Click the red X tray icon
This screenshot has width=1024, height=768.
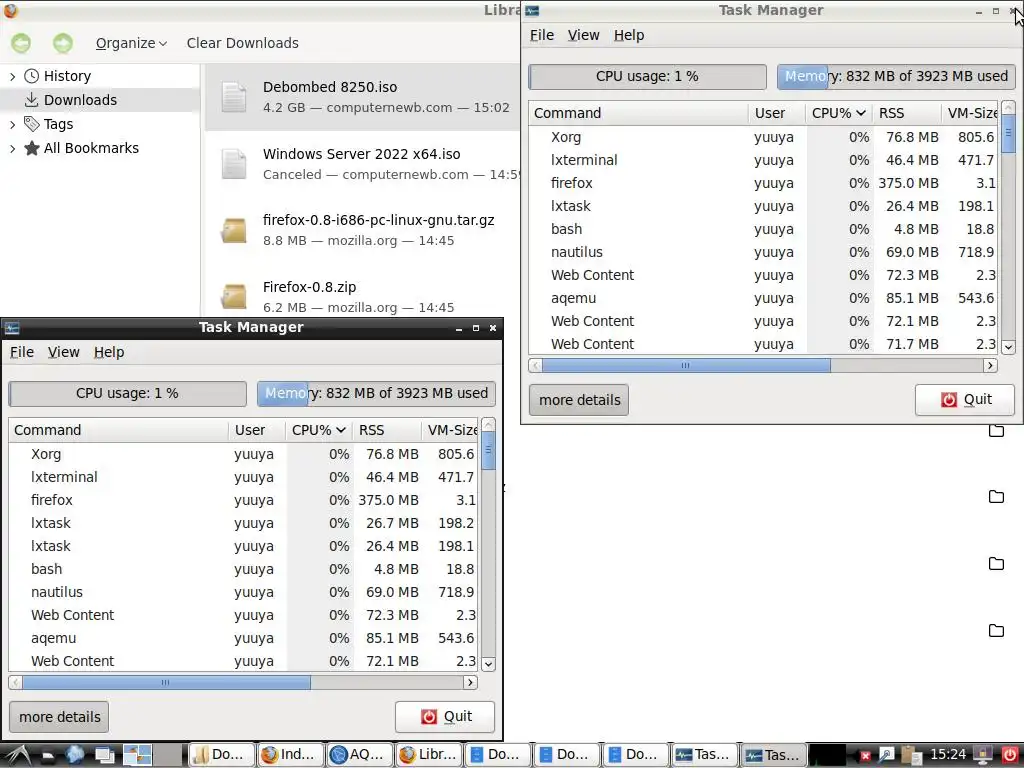(x=866, y=756)
